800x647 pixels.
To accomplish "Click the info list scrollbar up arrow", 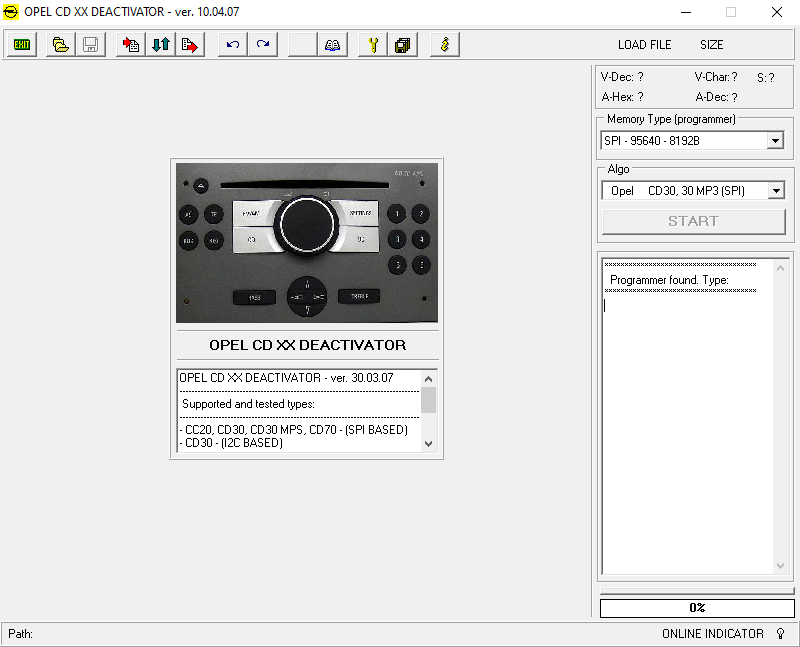I will point(429,379).
